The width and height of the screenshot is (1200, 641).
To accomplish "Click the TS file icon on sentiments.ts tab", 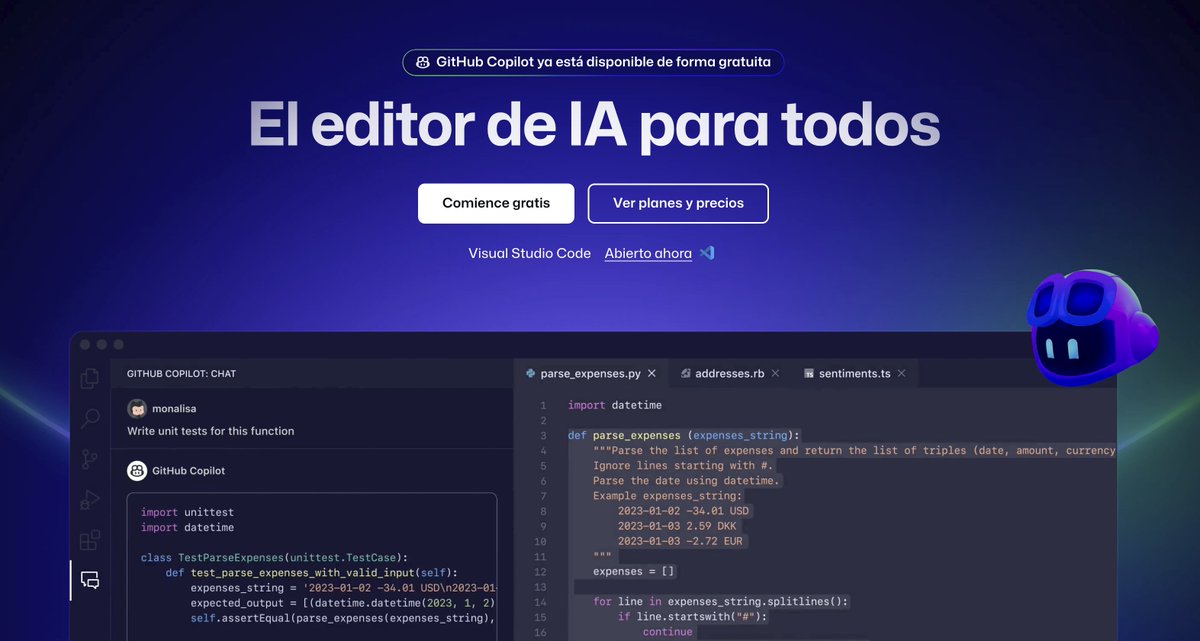I will [808, 373].
